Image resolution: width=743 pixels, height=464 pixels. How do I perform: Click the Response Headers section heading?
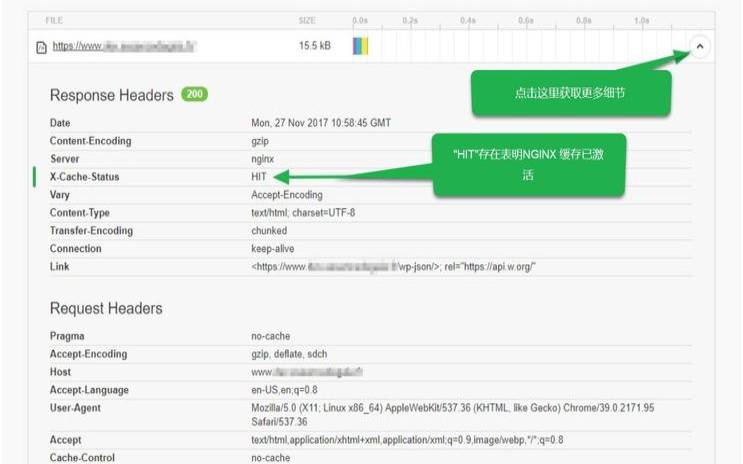pyautogui.click(x=111, y=95)
